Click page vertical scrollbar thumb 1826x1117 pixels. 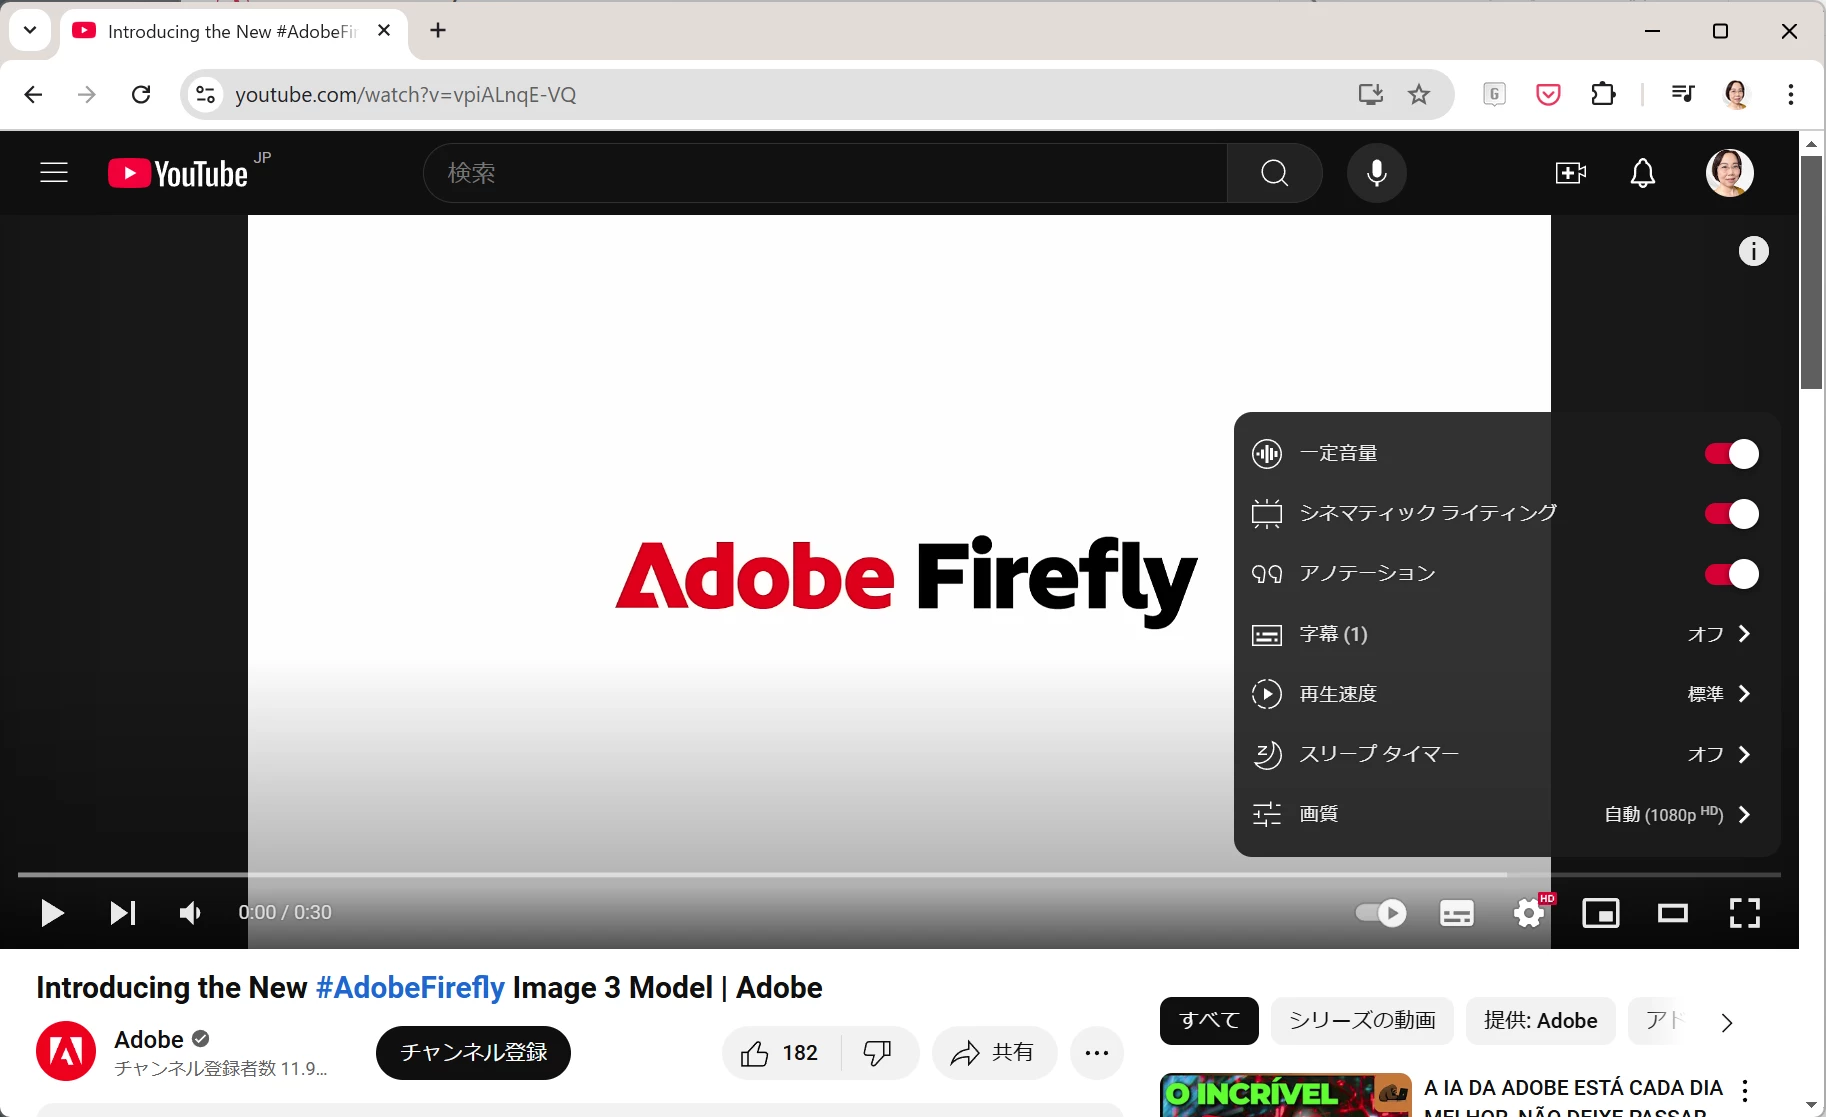pos(1811,272)
